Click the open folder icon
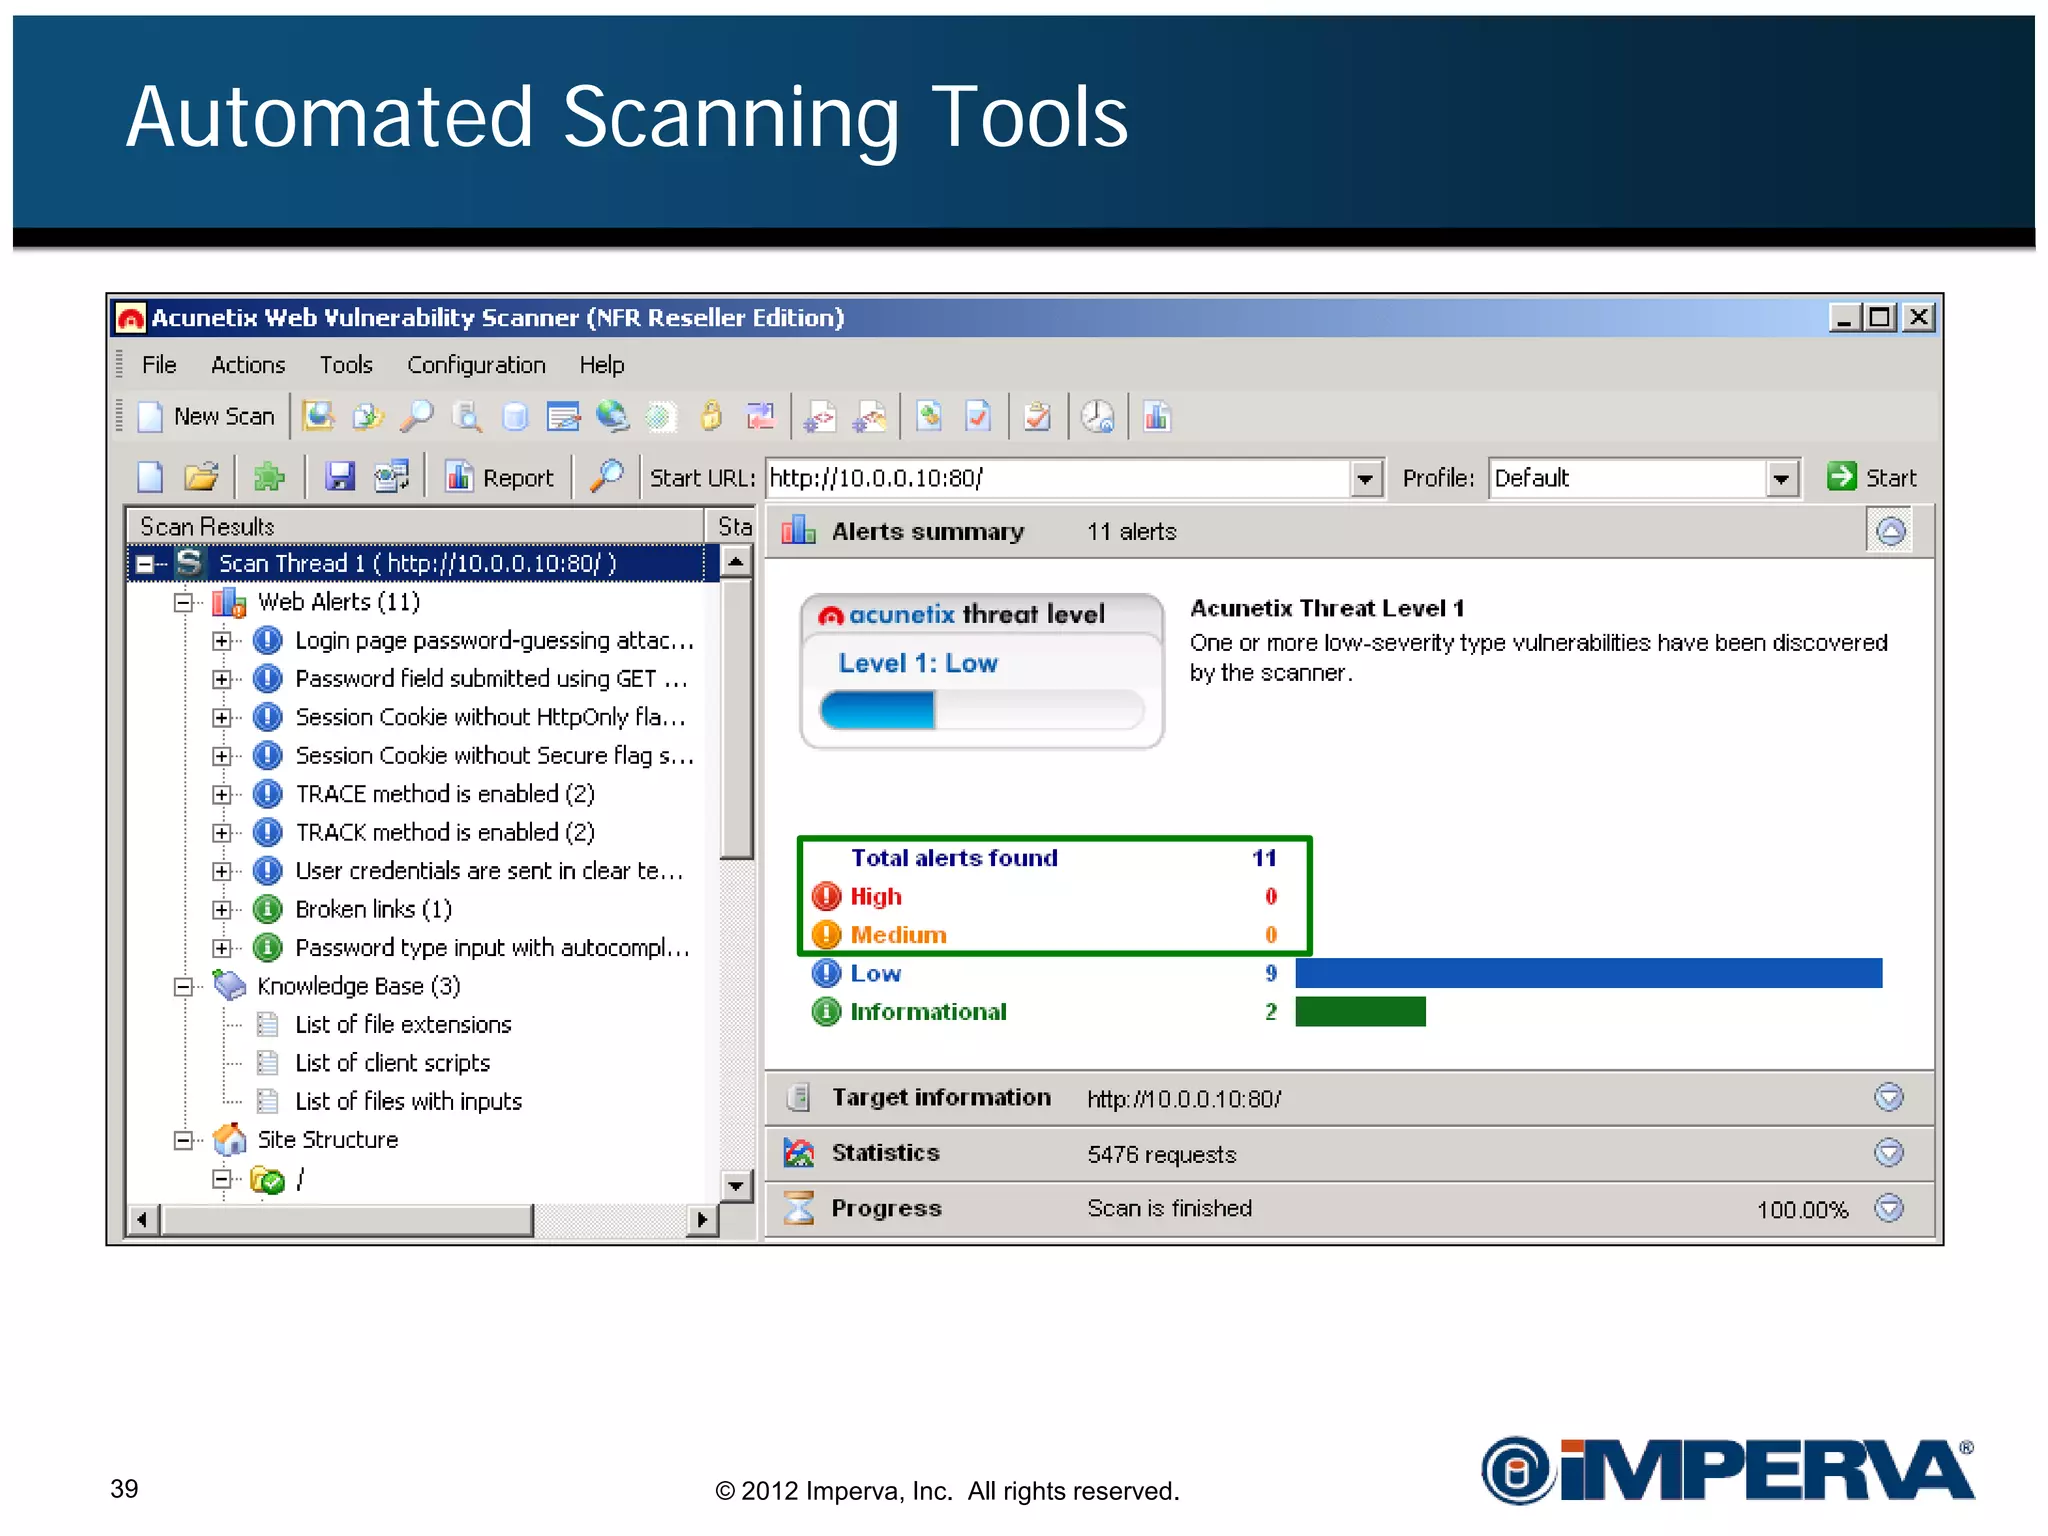Image resolution: width=2048 pixels, height=1536 pixels. 201,477
